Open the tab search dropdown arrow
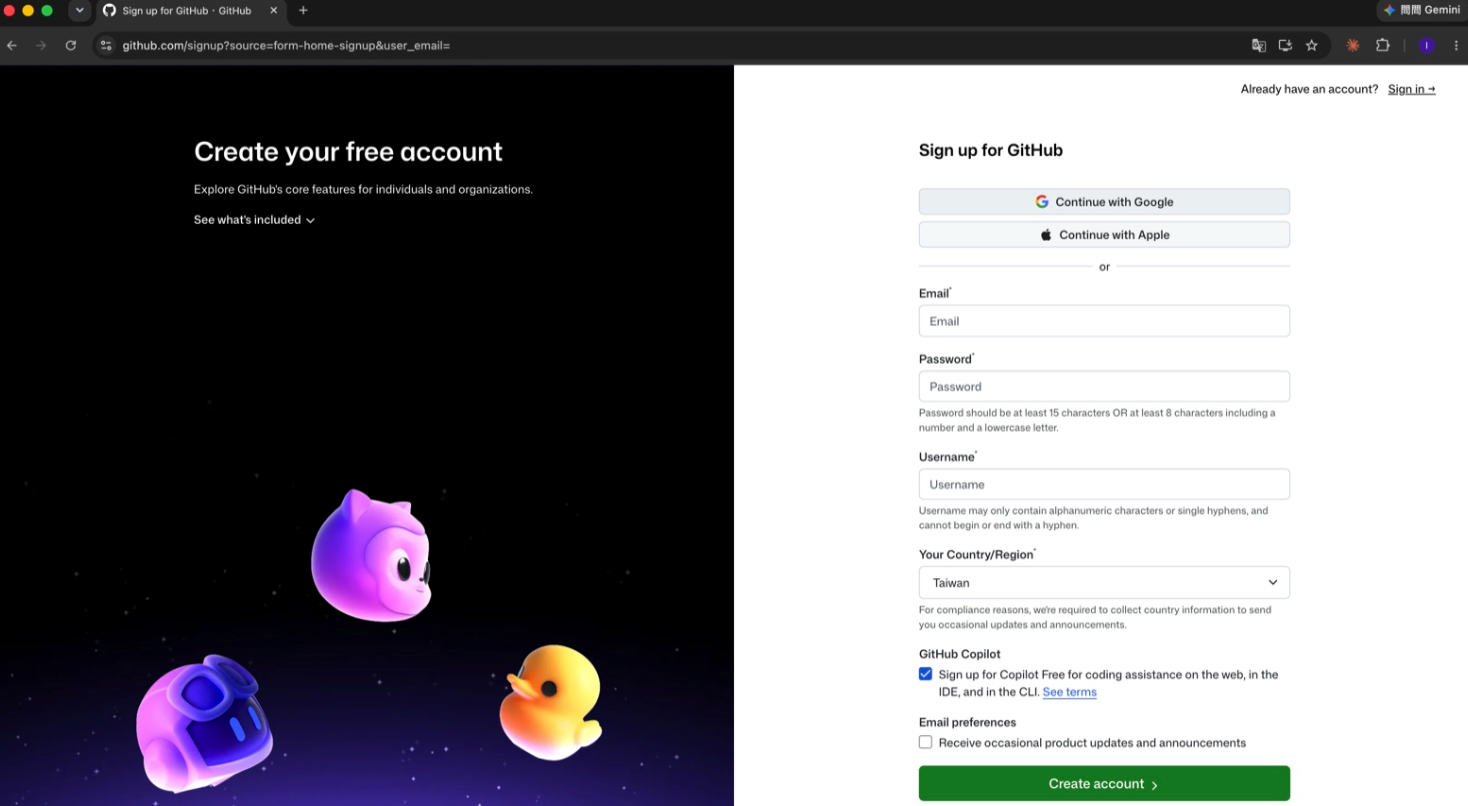 click(80, 10)
